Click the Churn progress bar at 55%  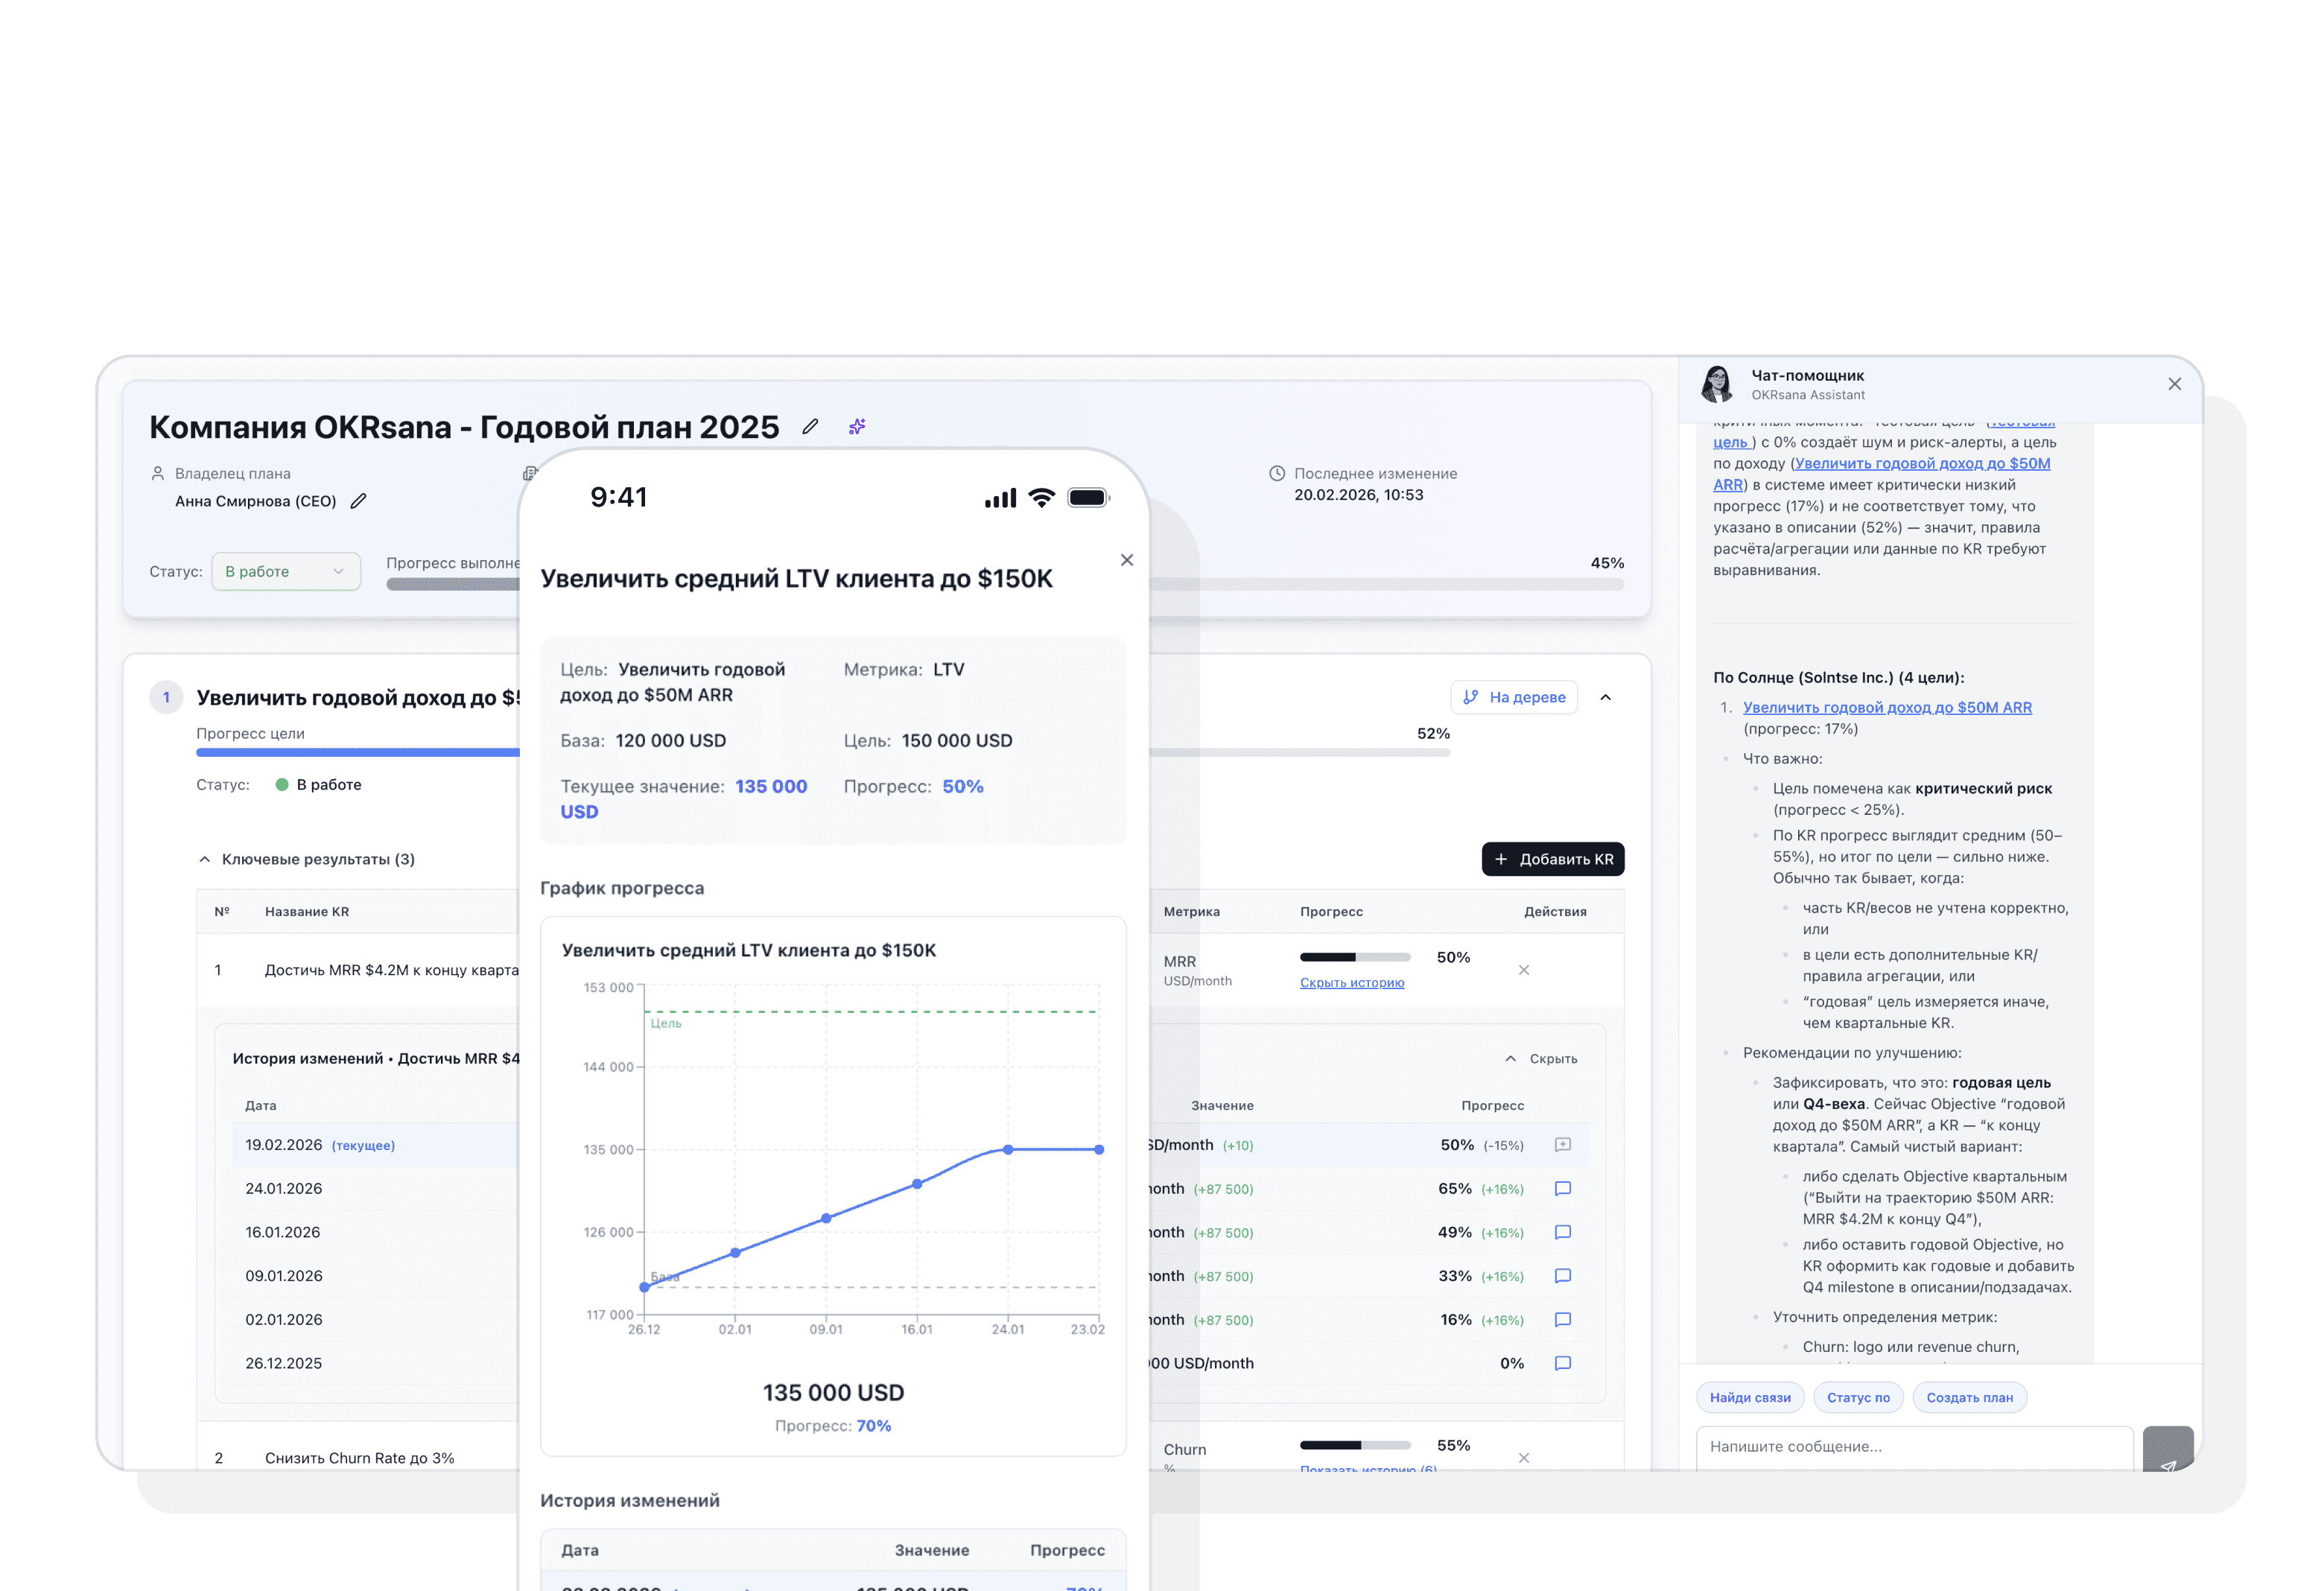click(x=1355, y=1446)
